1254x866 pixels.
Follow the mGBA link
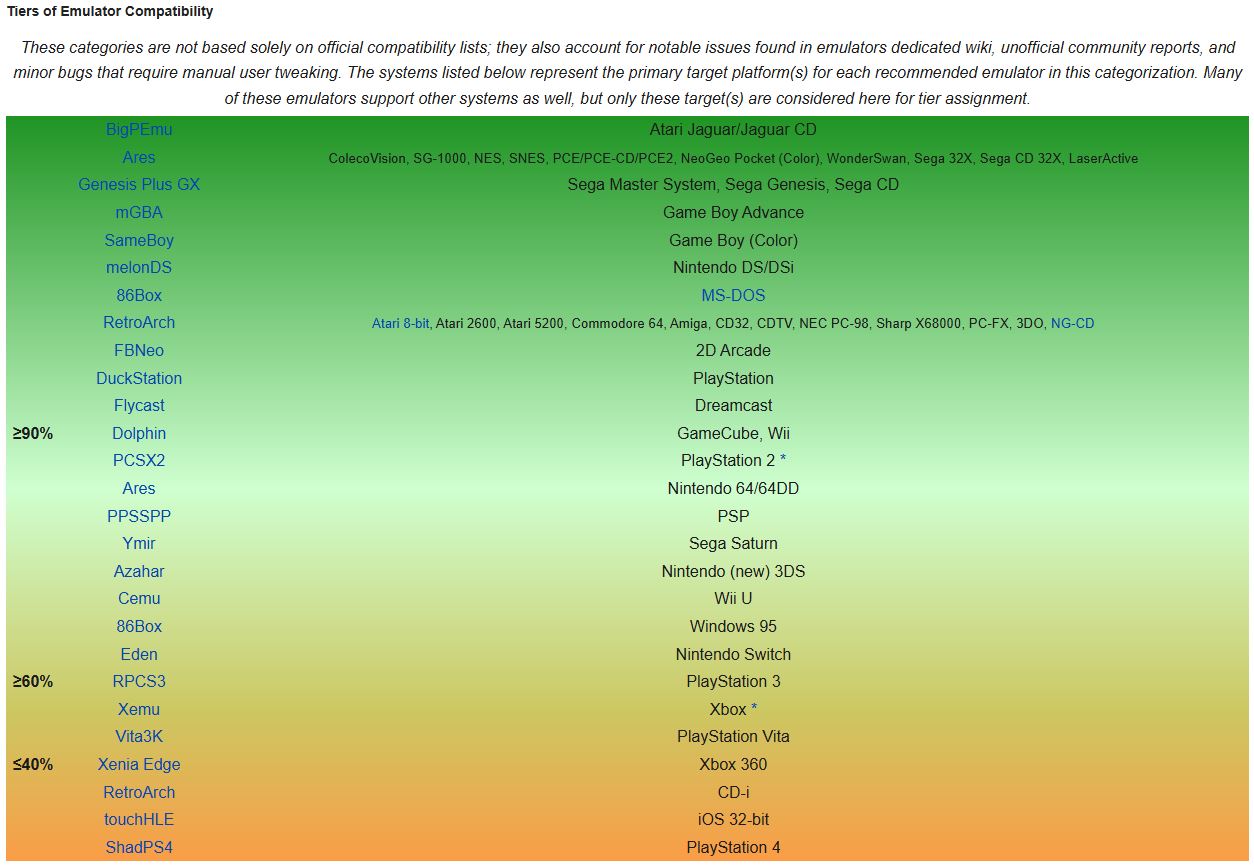pos(139,212)
